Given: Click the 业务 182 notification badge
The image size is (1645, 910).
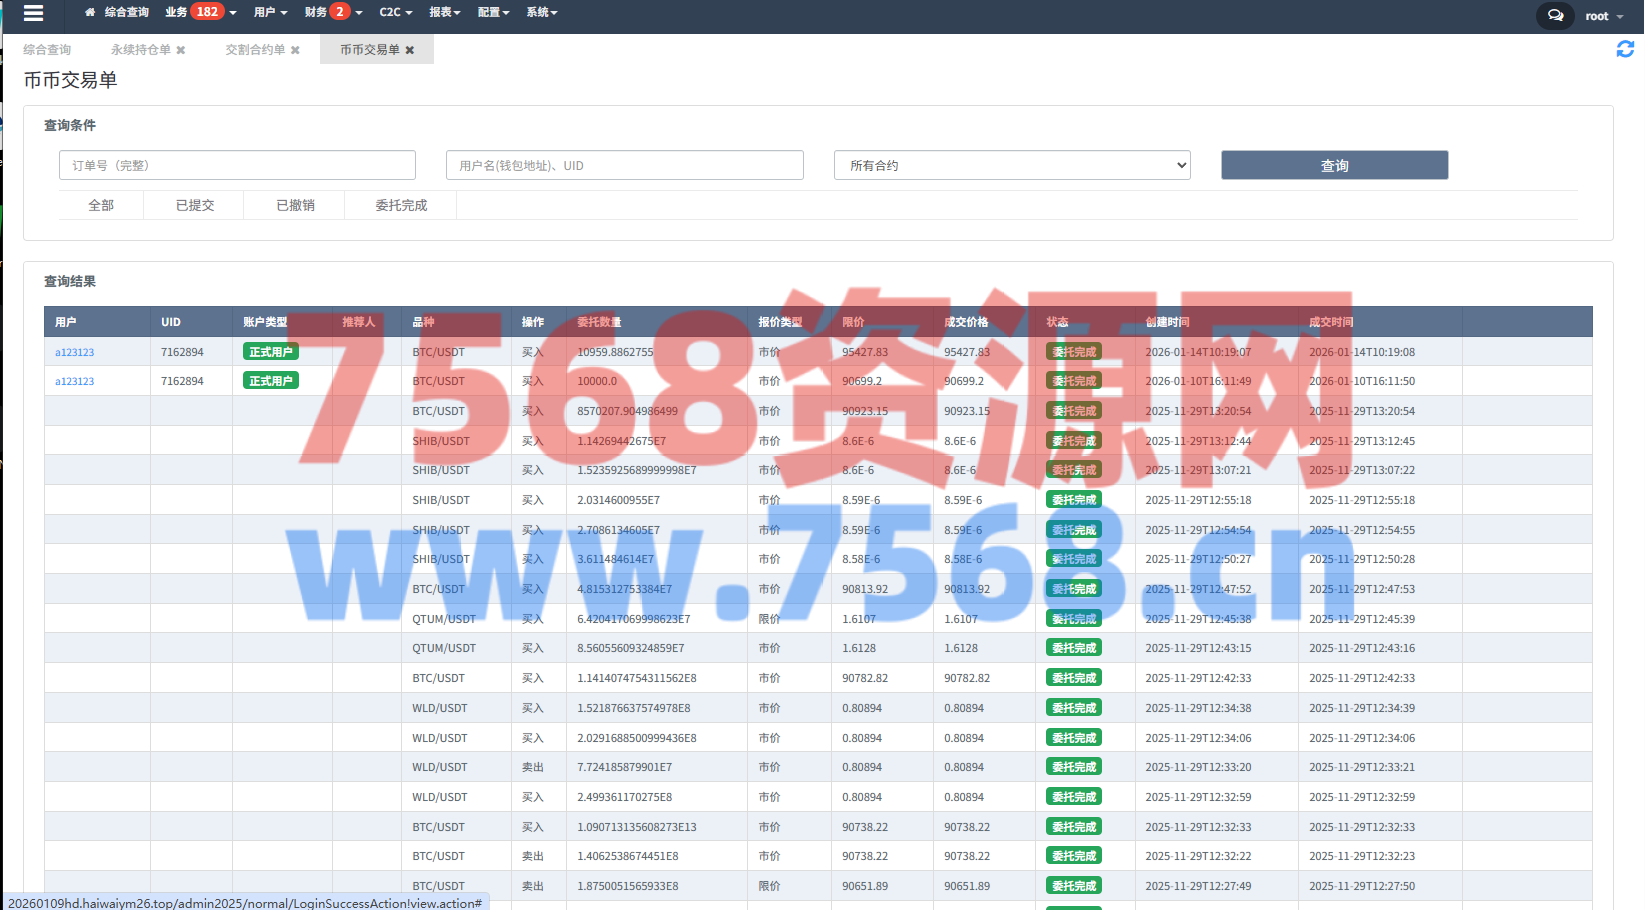Looking at the screenshot, I should pos(207,12).
